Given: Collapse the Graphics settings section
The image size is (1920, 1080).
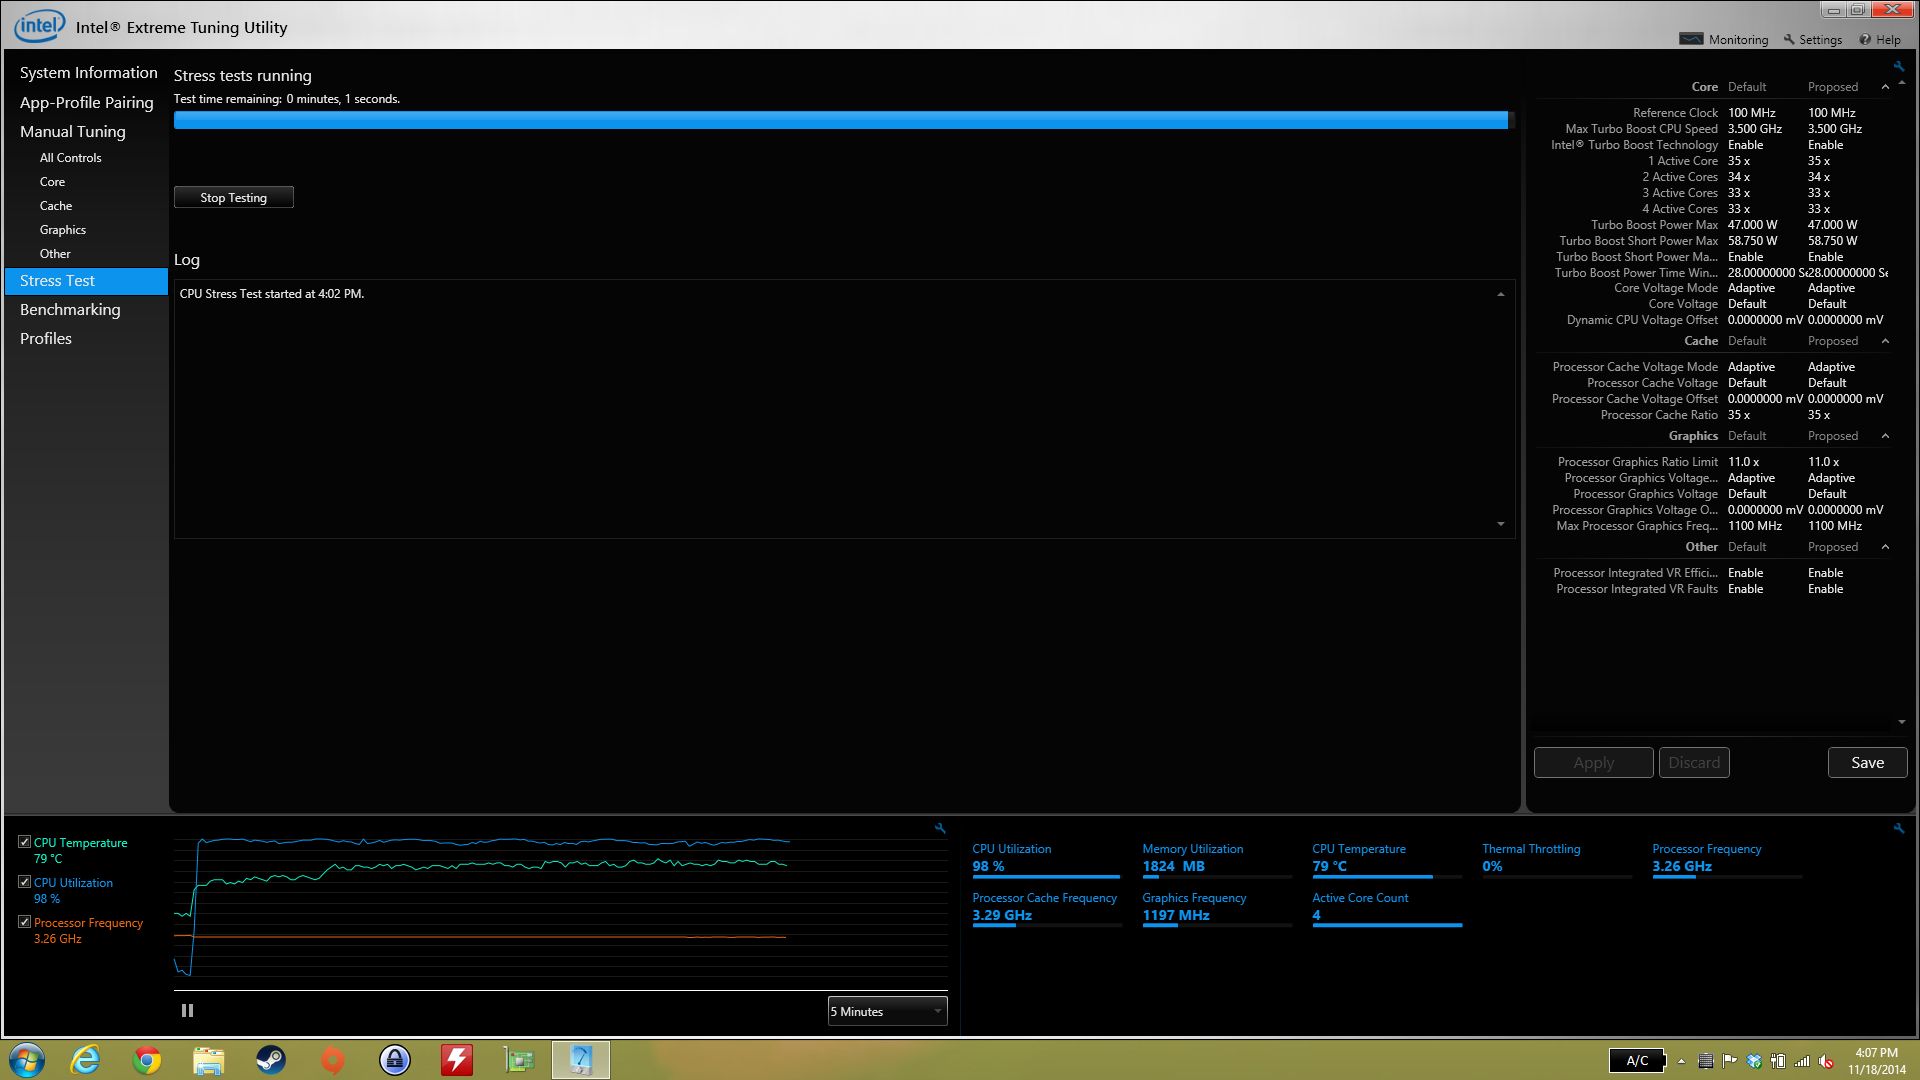Looking at the screenshot, I should coord(1885,436).
